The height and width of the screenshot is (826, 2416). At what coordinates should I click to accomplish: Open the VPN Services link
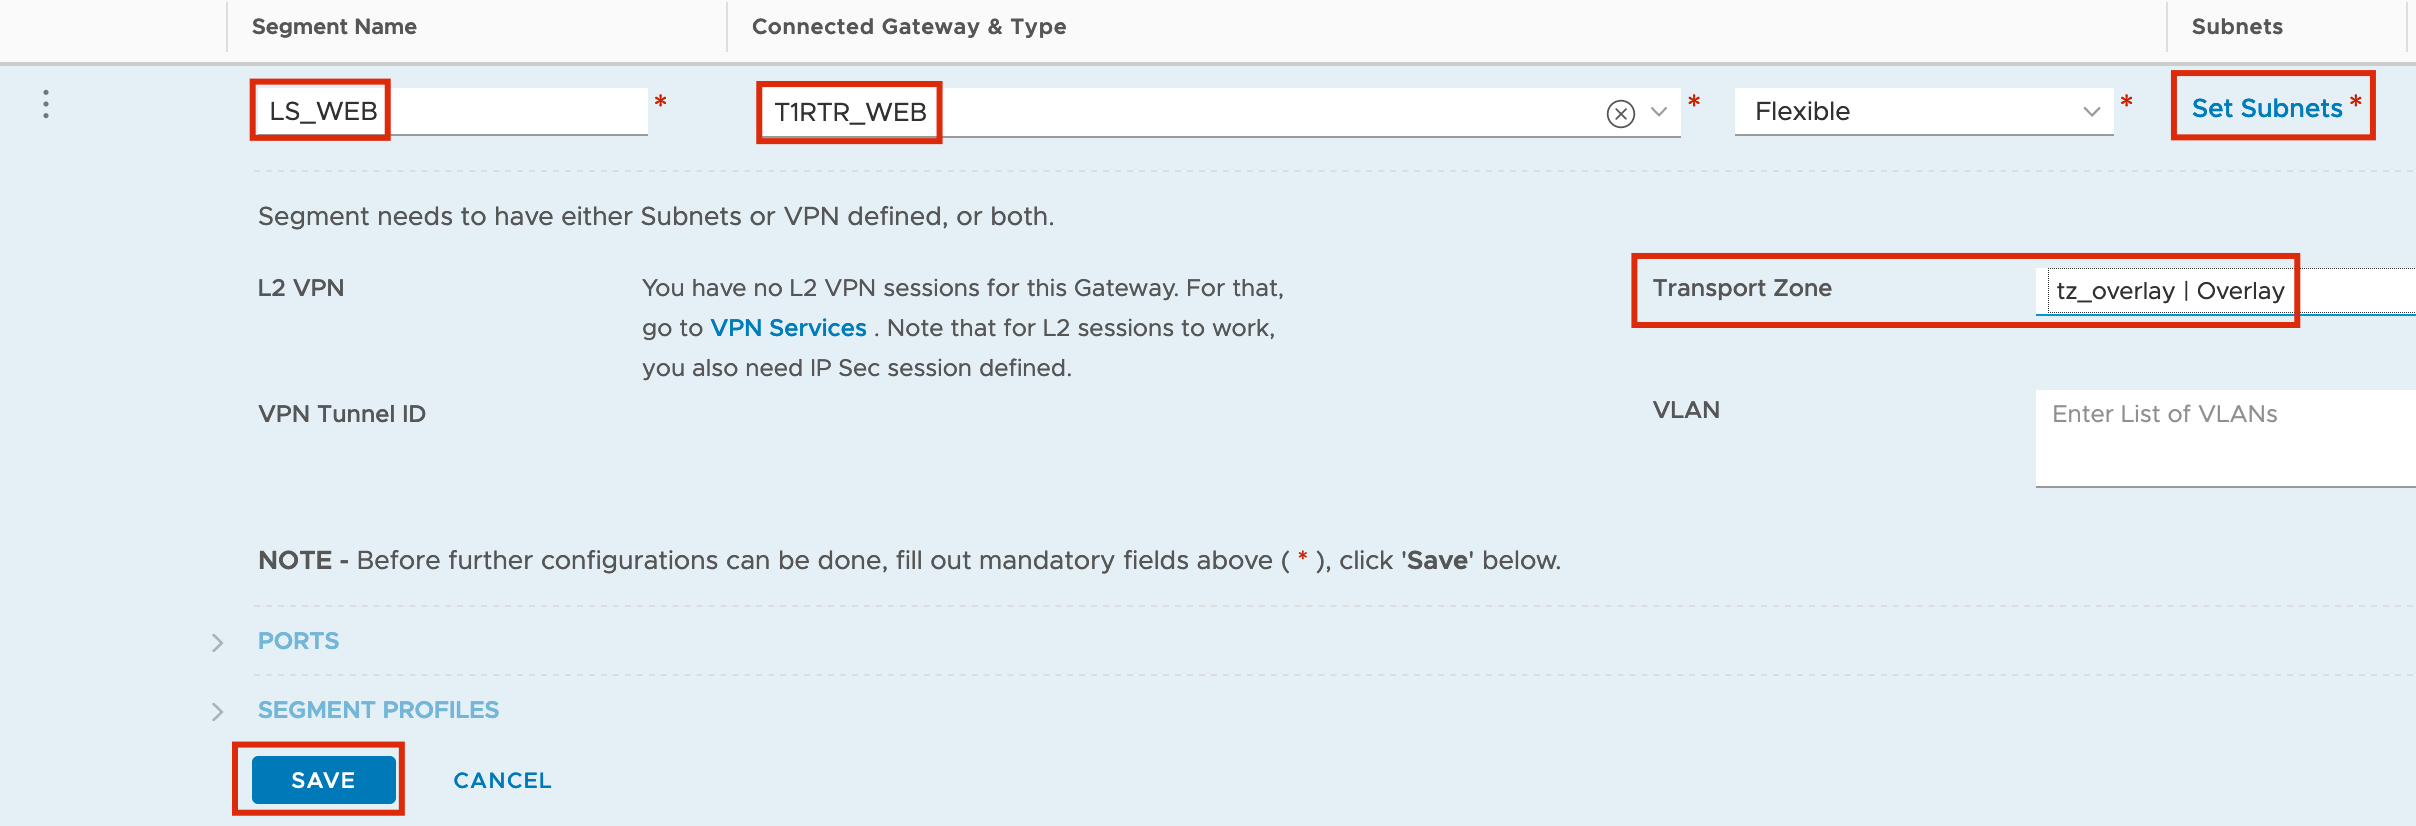point(788,328)
